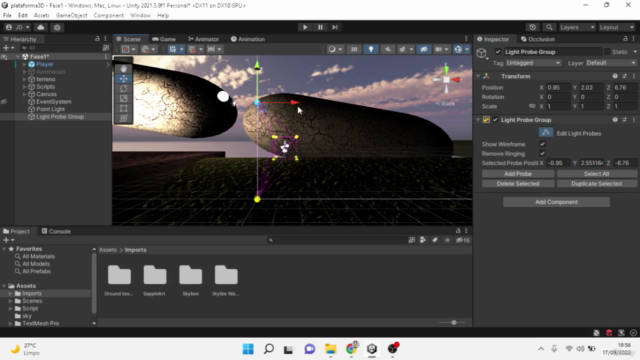Select the Move tool in scene
The height and width of the screenshot is (360, 640).
[124, 79]
